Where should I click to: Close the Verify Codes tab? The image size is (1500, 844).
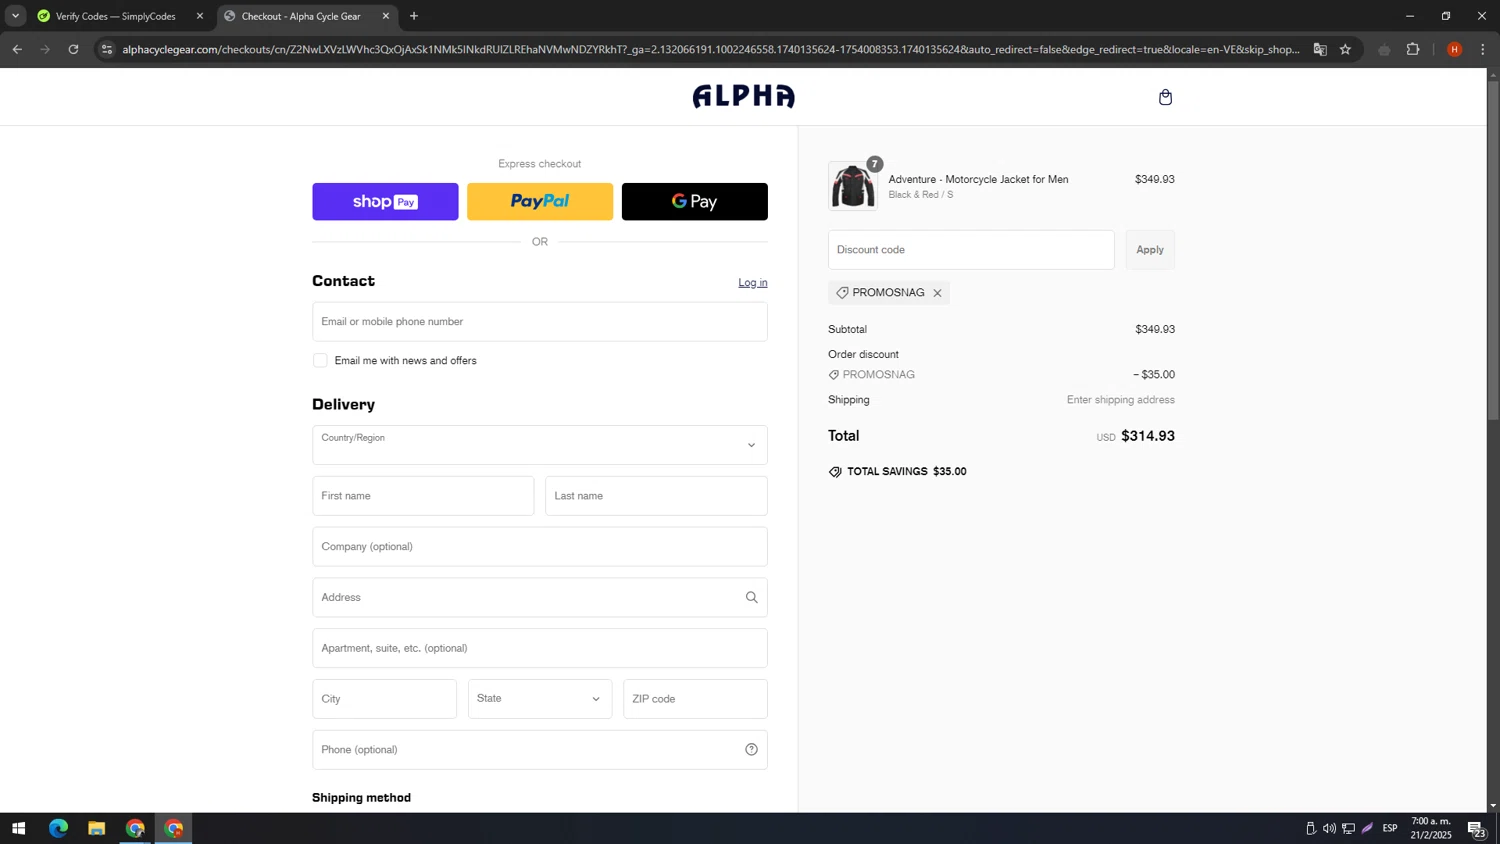pos(199,16)
